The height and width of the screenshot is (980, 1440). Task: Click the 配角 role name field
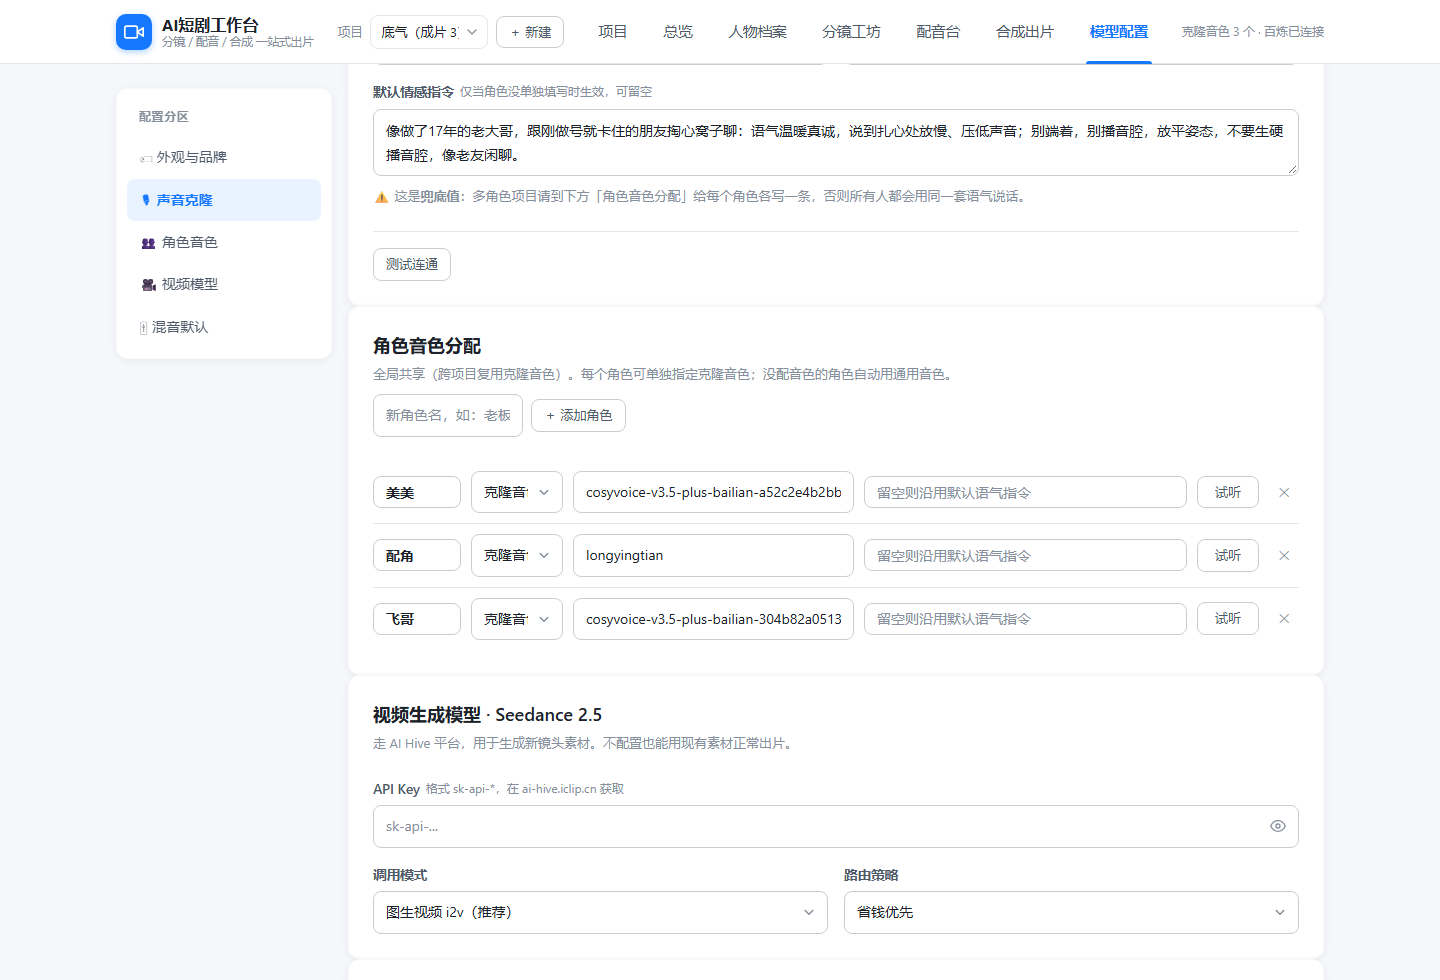[x=417, y=555]
